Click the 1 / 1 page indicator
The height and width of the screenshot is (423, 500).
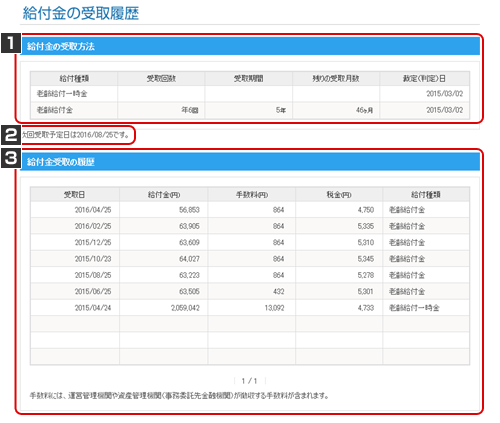(250, 381)
